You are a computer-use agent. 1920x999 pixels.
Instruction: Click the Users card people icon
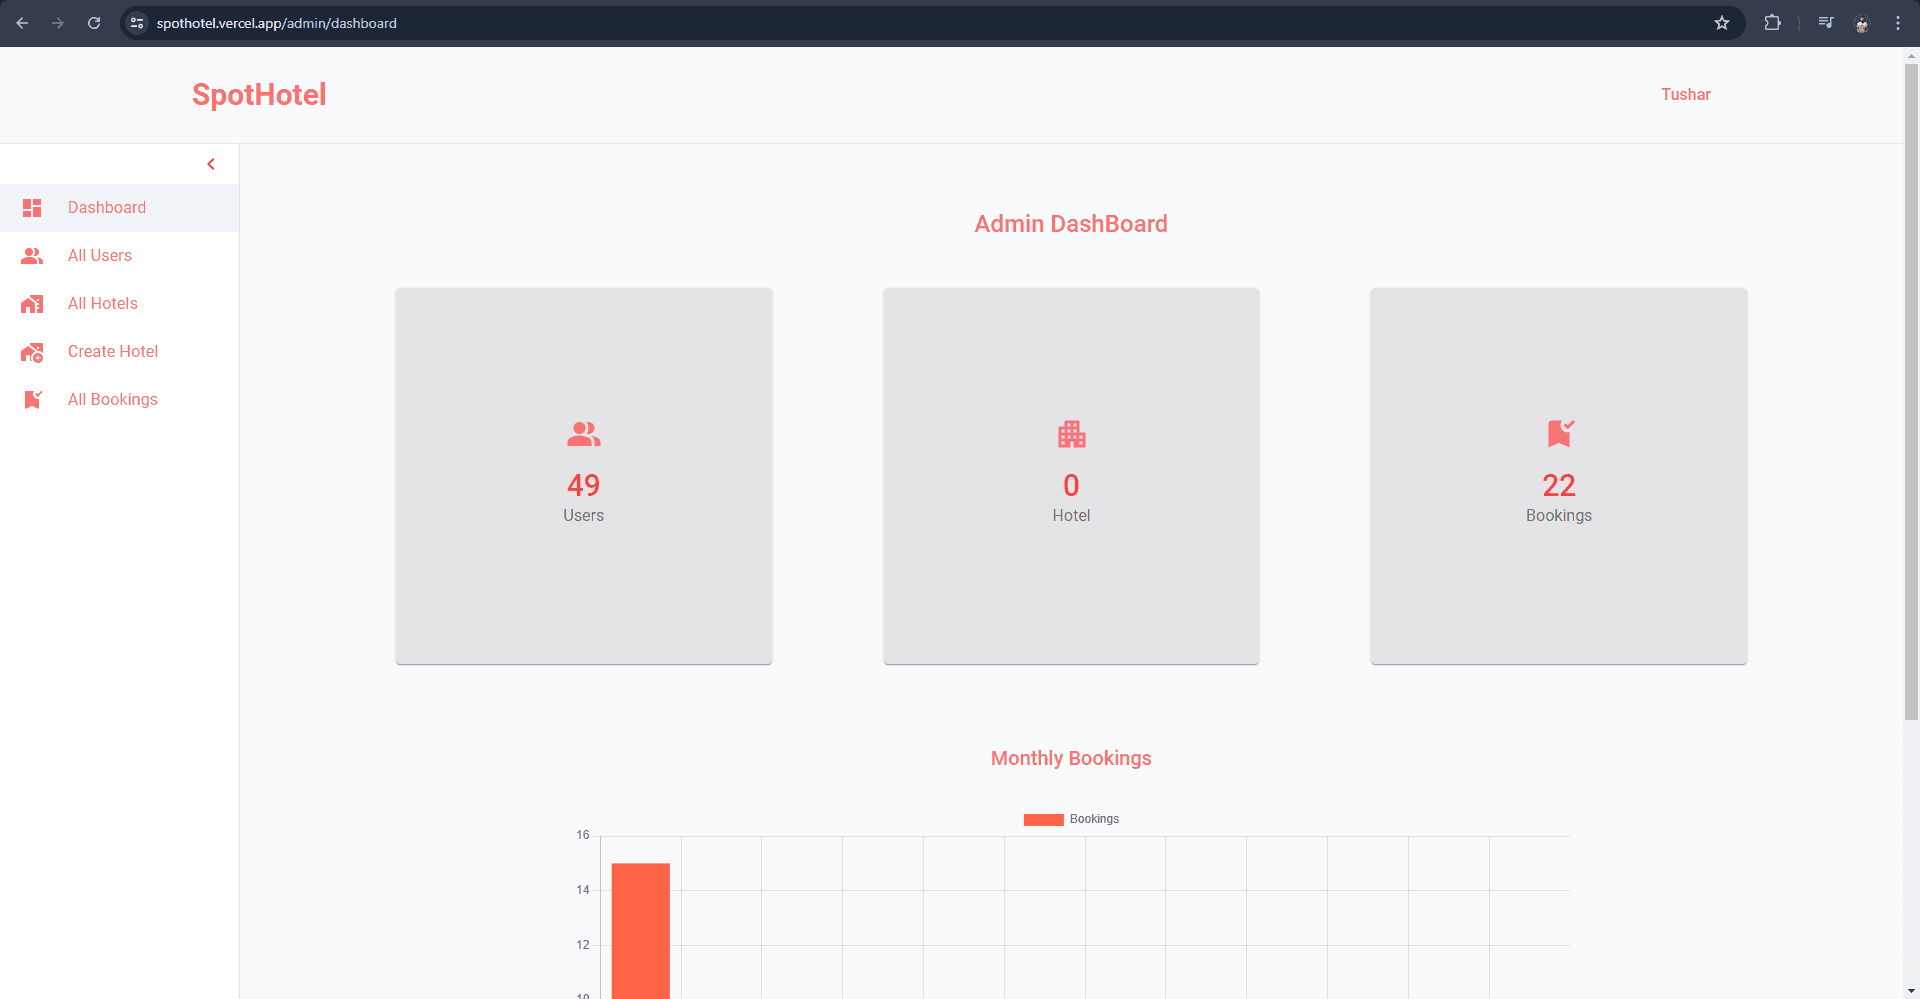(x=583, y=434)
